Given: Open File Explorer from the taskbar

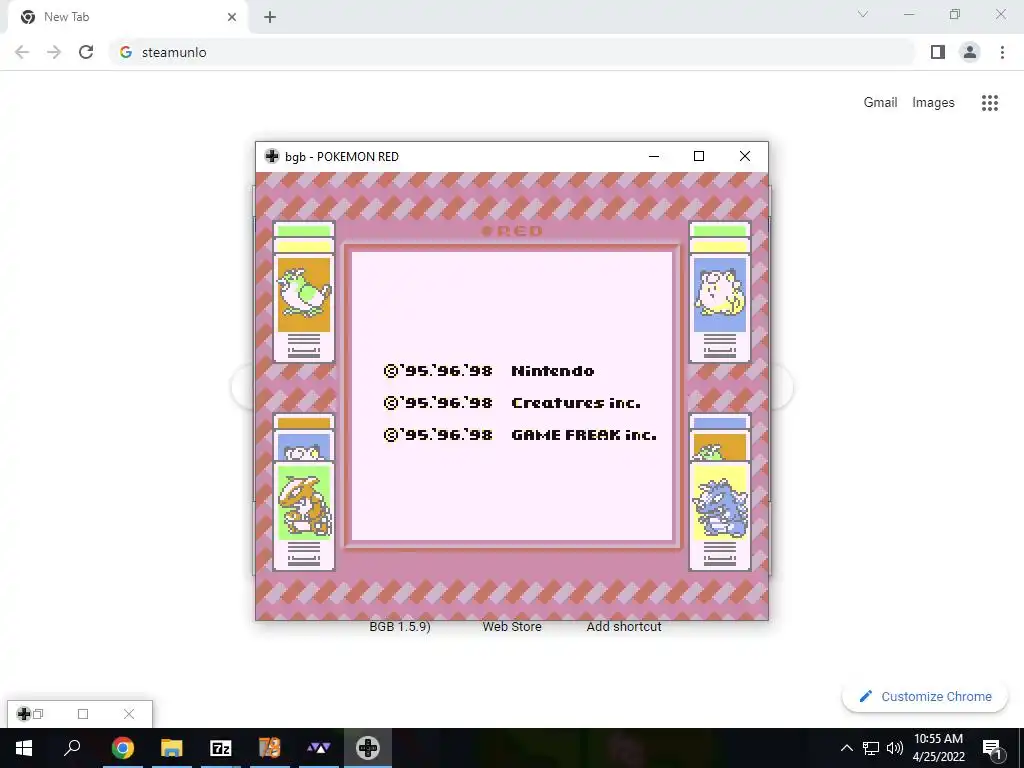Looking at the screenshot, I should coord(172,748).
